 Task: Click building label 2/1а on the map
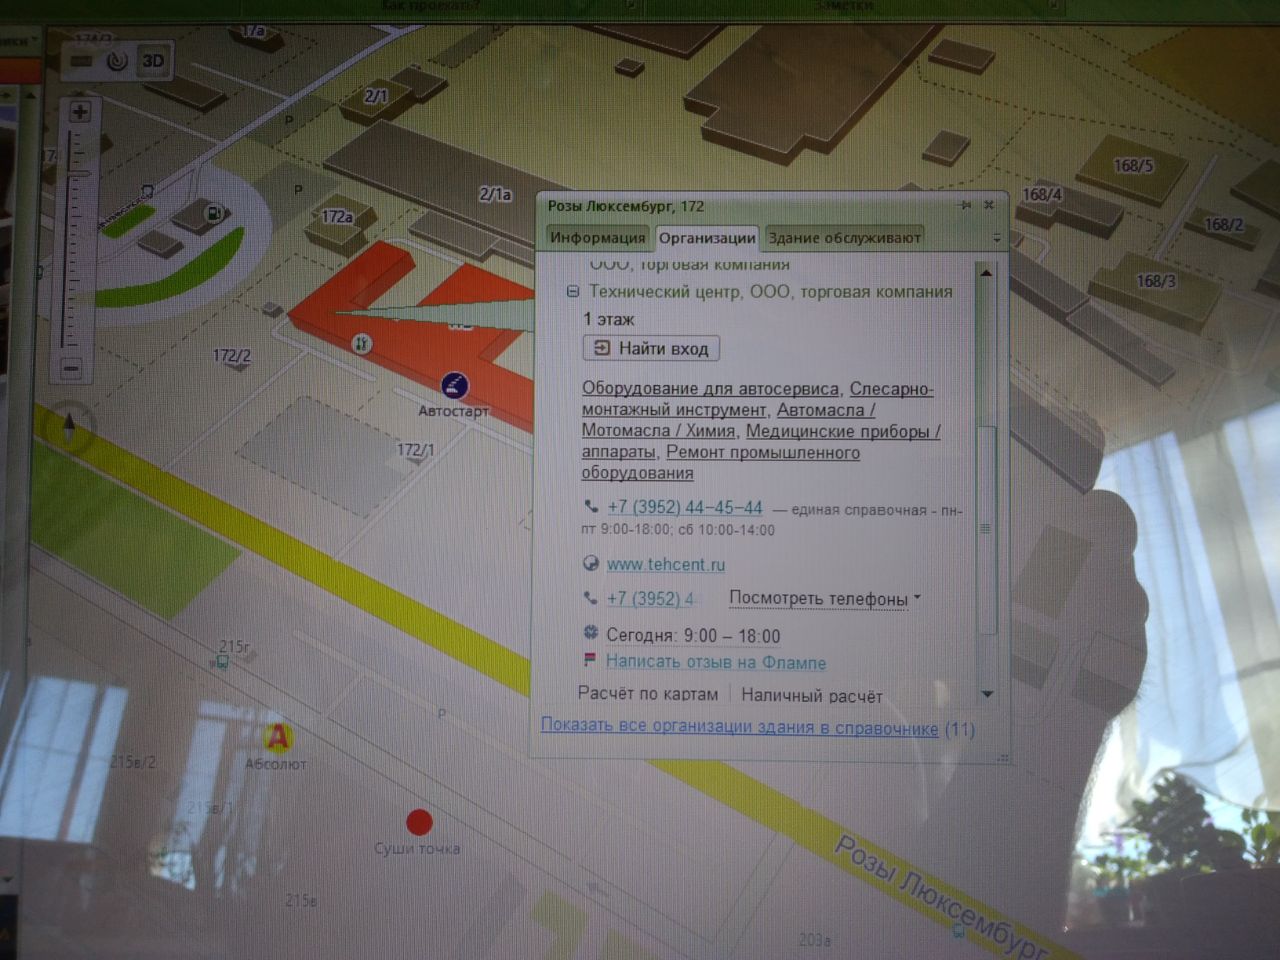pos(495,194)
